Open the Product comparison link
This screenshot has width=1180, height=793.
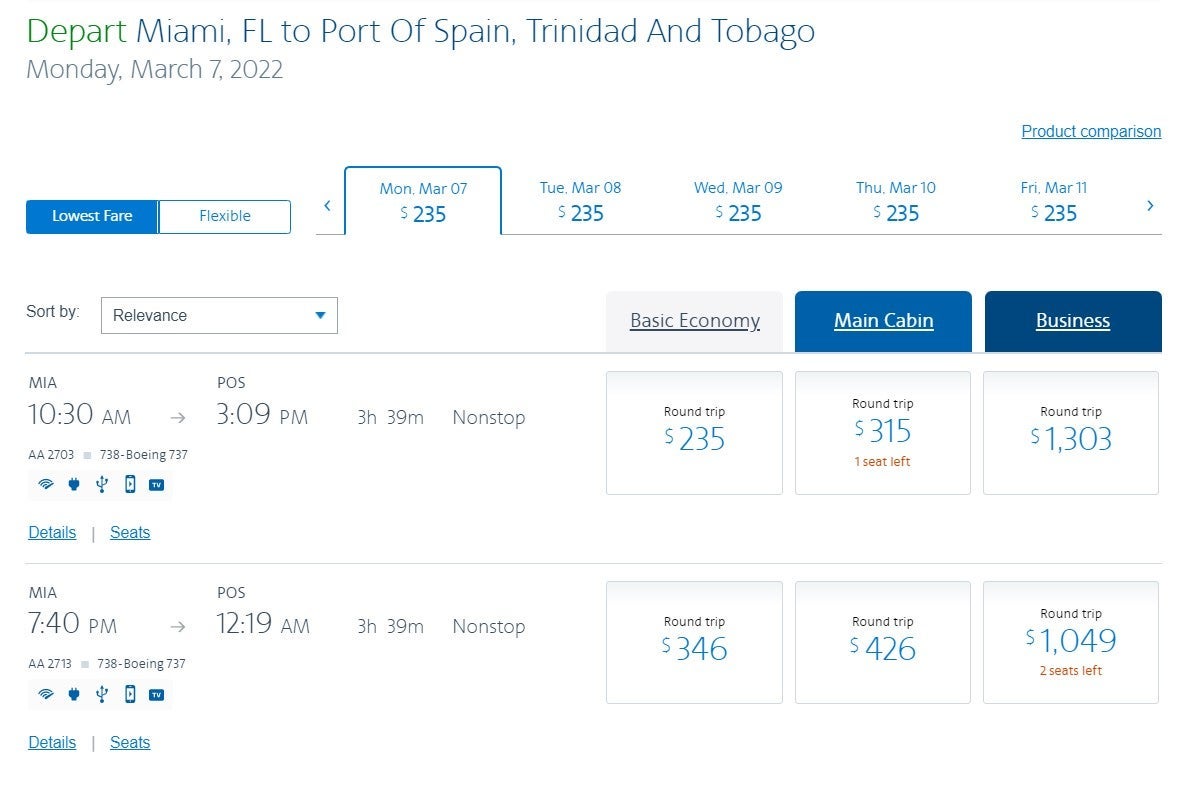1091,131
